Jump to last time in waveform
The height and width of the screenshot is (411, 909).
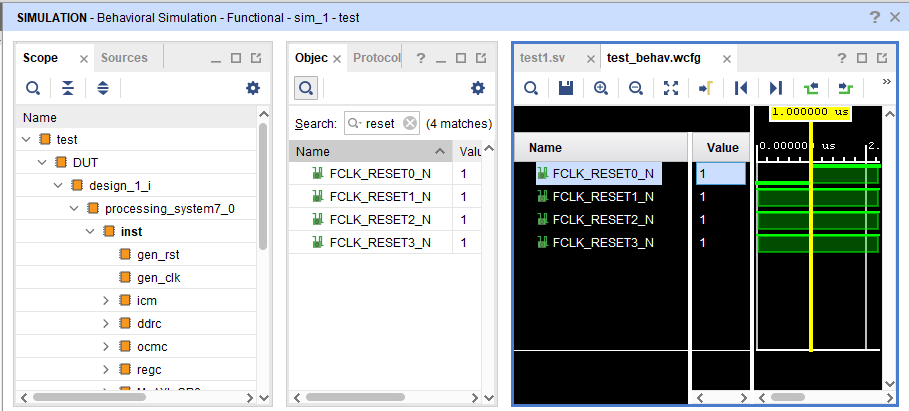tap(776, 88)
